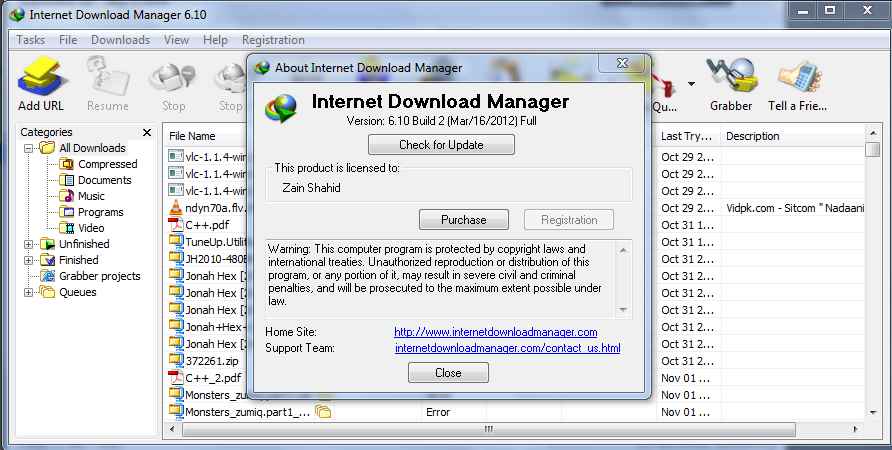This screenshot has width=892, height=450.
Task: Close the About dialog with X
Action: (x=622, y=63)
